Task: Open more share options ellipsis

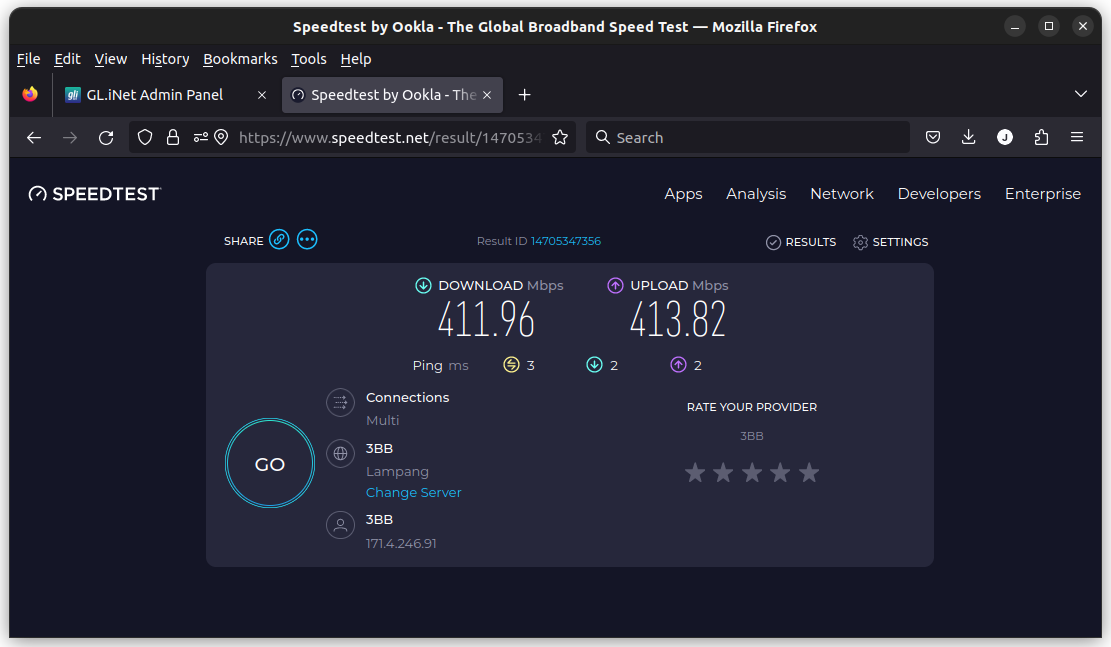Action: [307, 240]
